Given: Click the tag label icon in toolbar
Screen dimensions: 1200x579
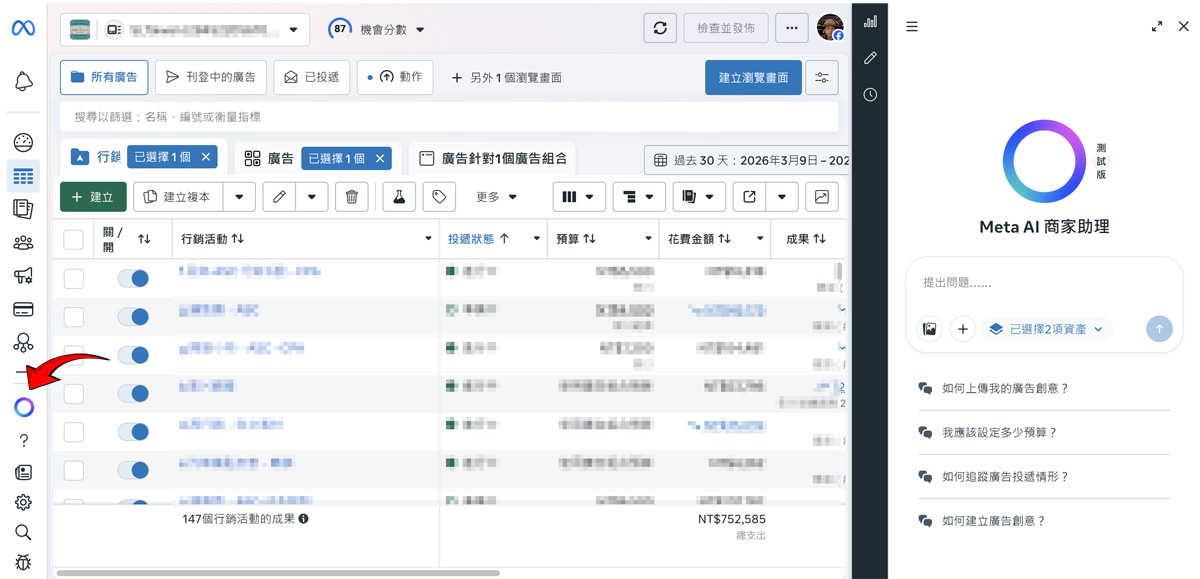Looking at the screenshot, I should (439, 197).
